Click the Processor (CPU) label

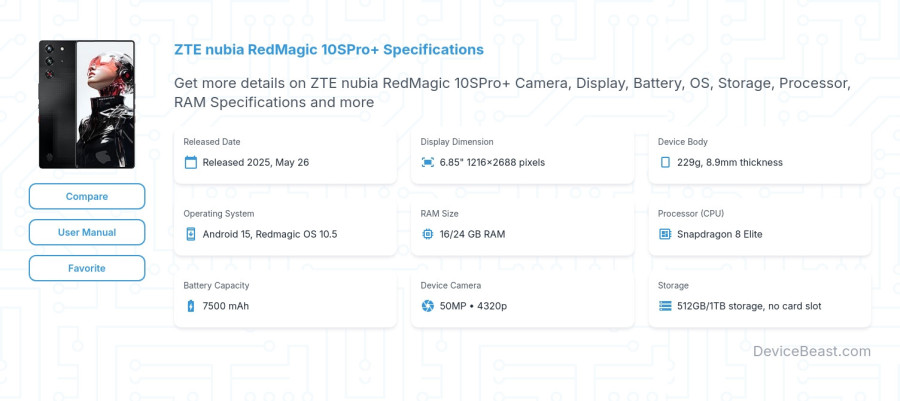tap(691, 213)
